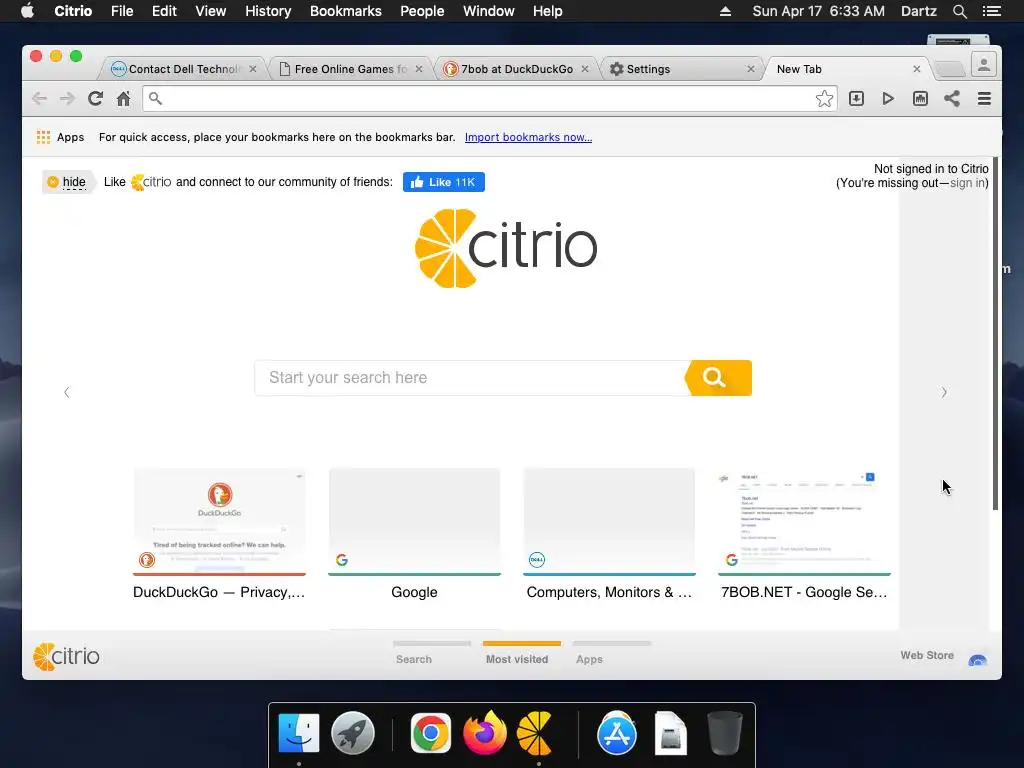The width and height of the screenshot is (1024, 768).
Task: Click the Start your search here box
Action: click(x=470, y=377)
